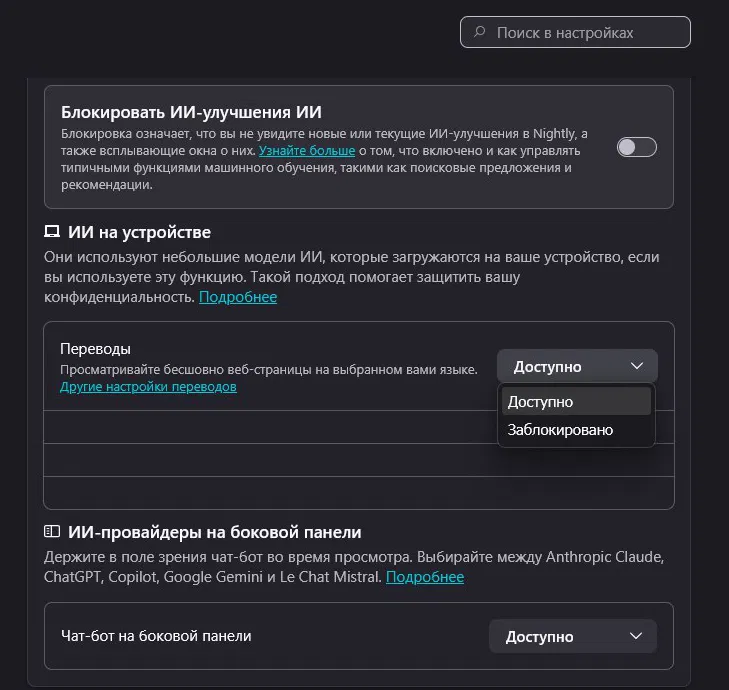Click the "Чат-бот на боковой панели" label
This screenshot has width=729, height=690.
(156, 636)
